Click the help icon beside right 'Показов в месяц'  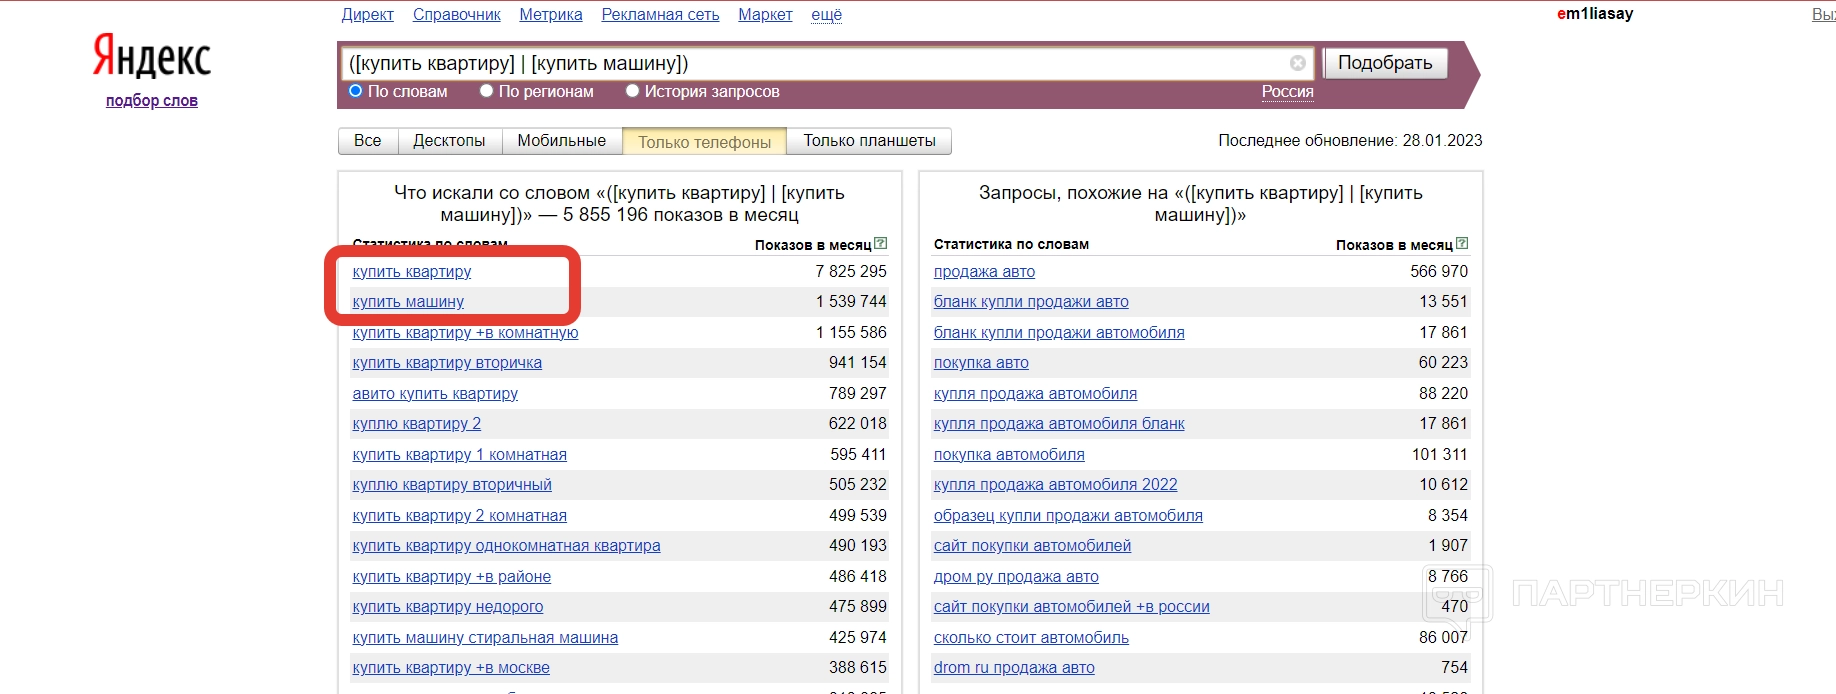point(1462,244)
